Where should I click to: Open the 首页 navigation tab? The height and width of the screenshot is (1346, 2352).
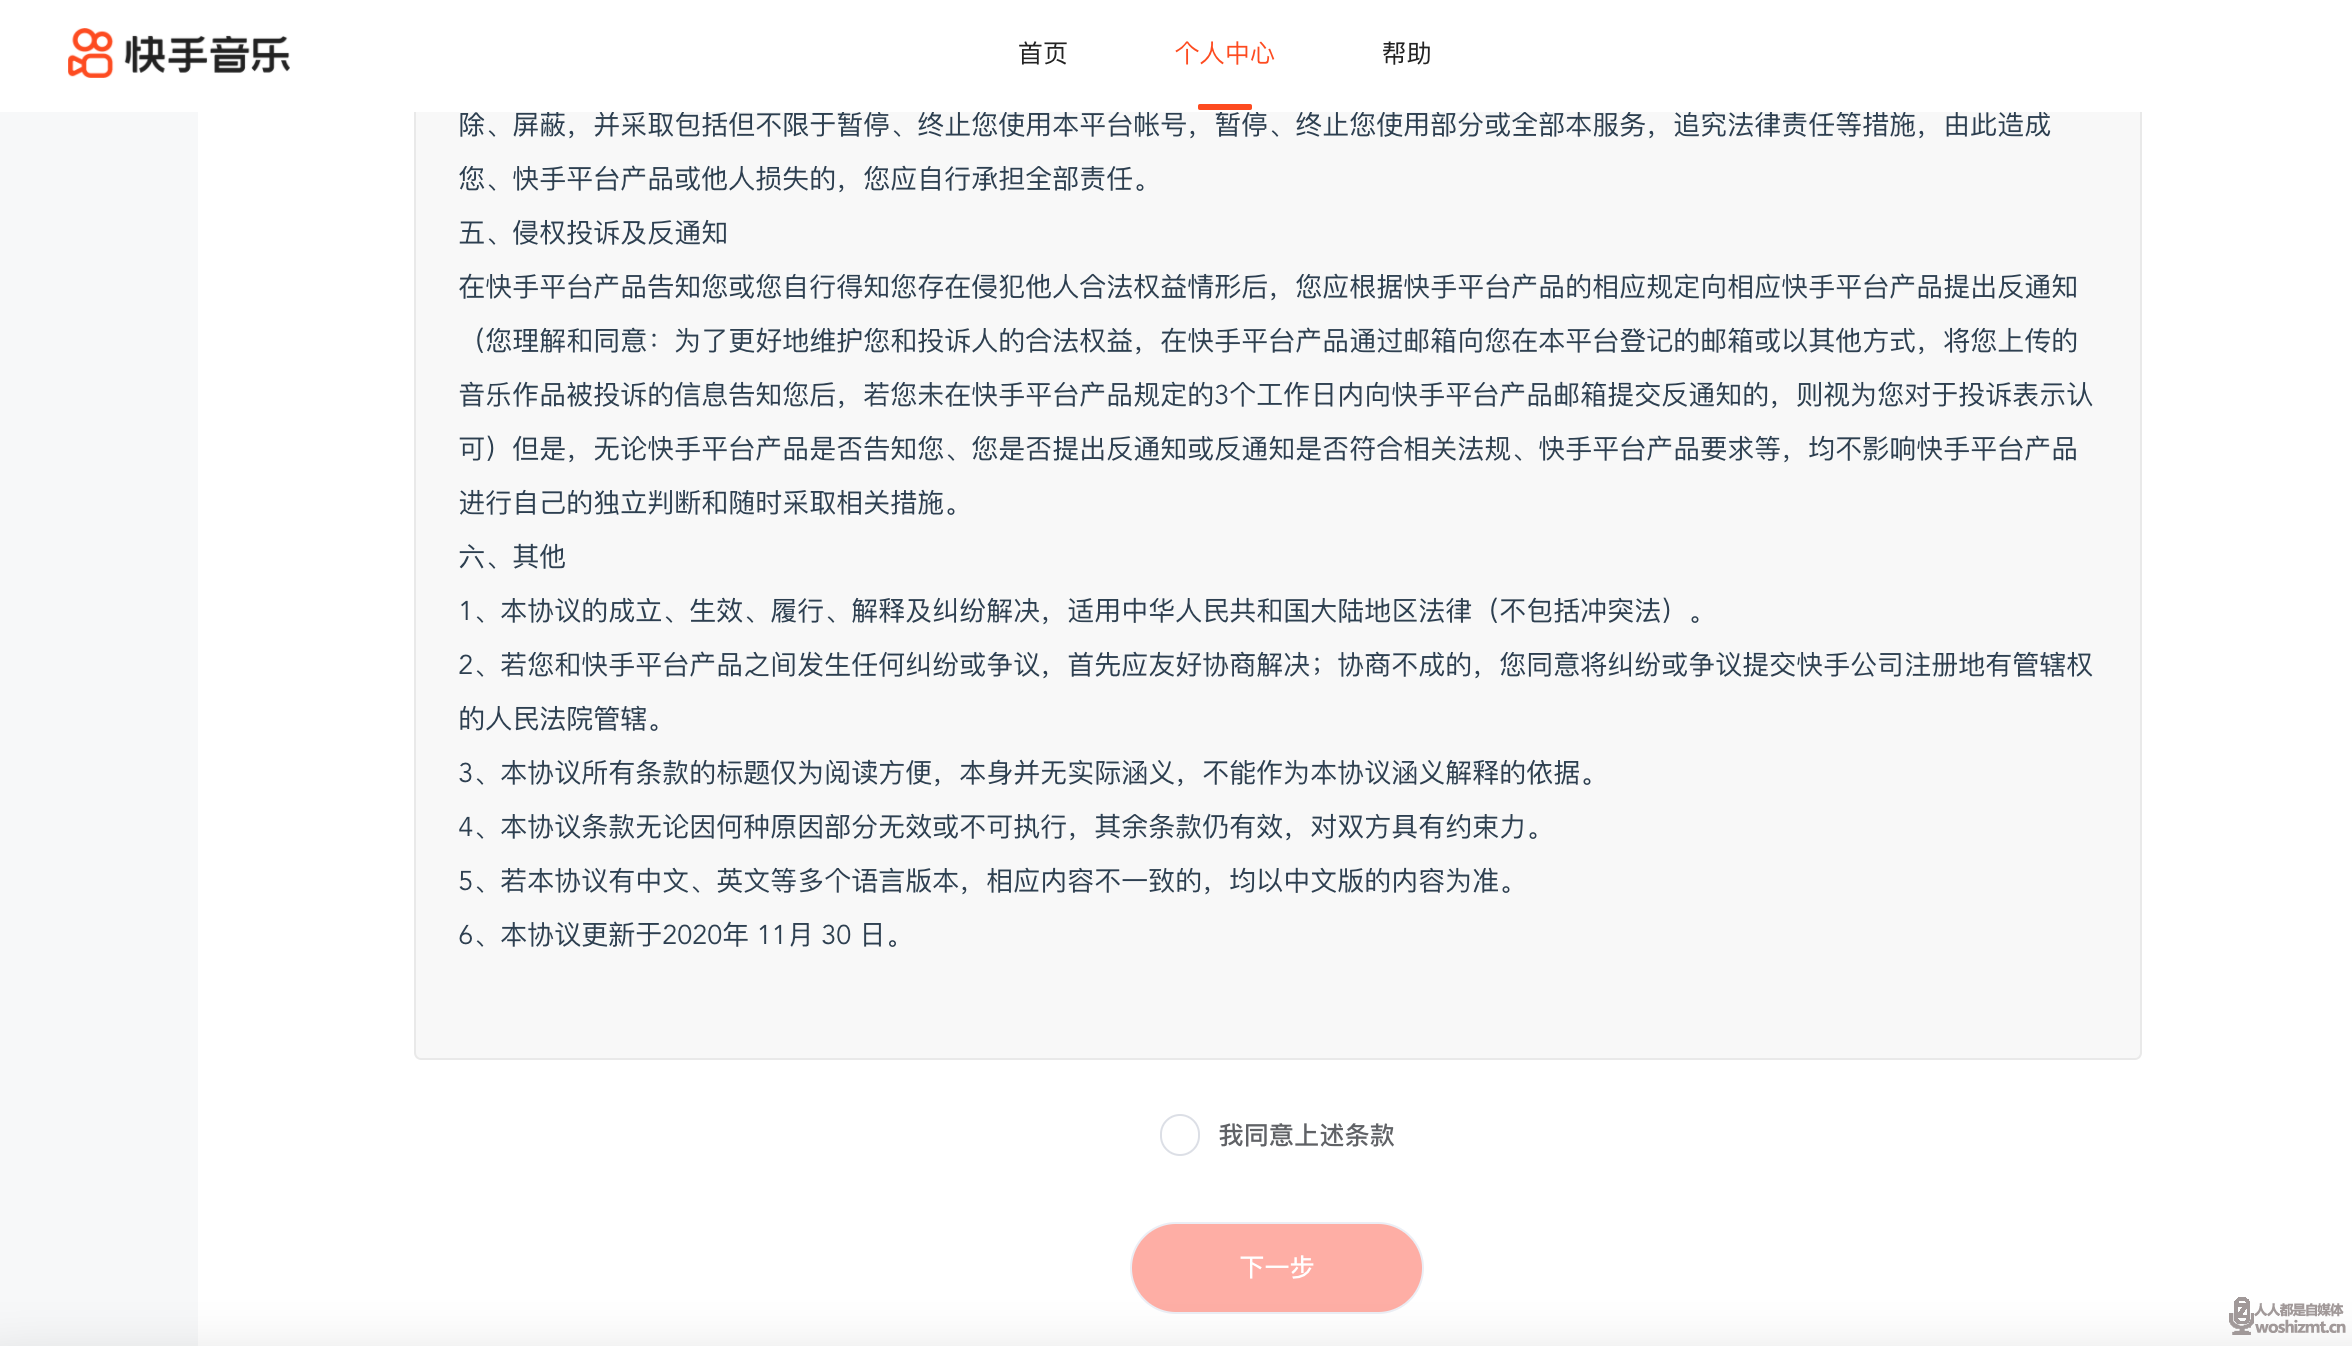pos(1042,53)
